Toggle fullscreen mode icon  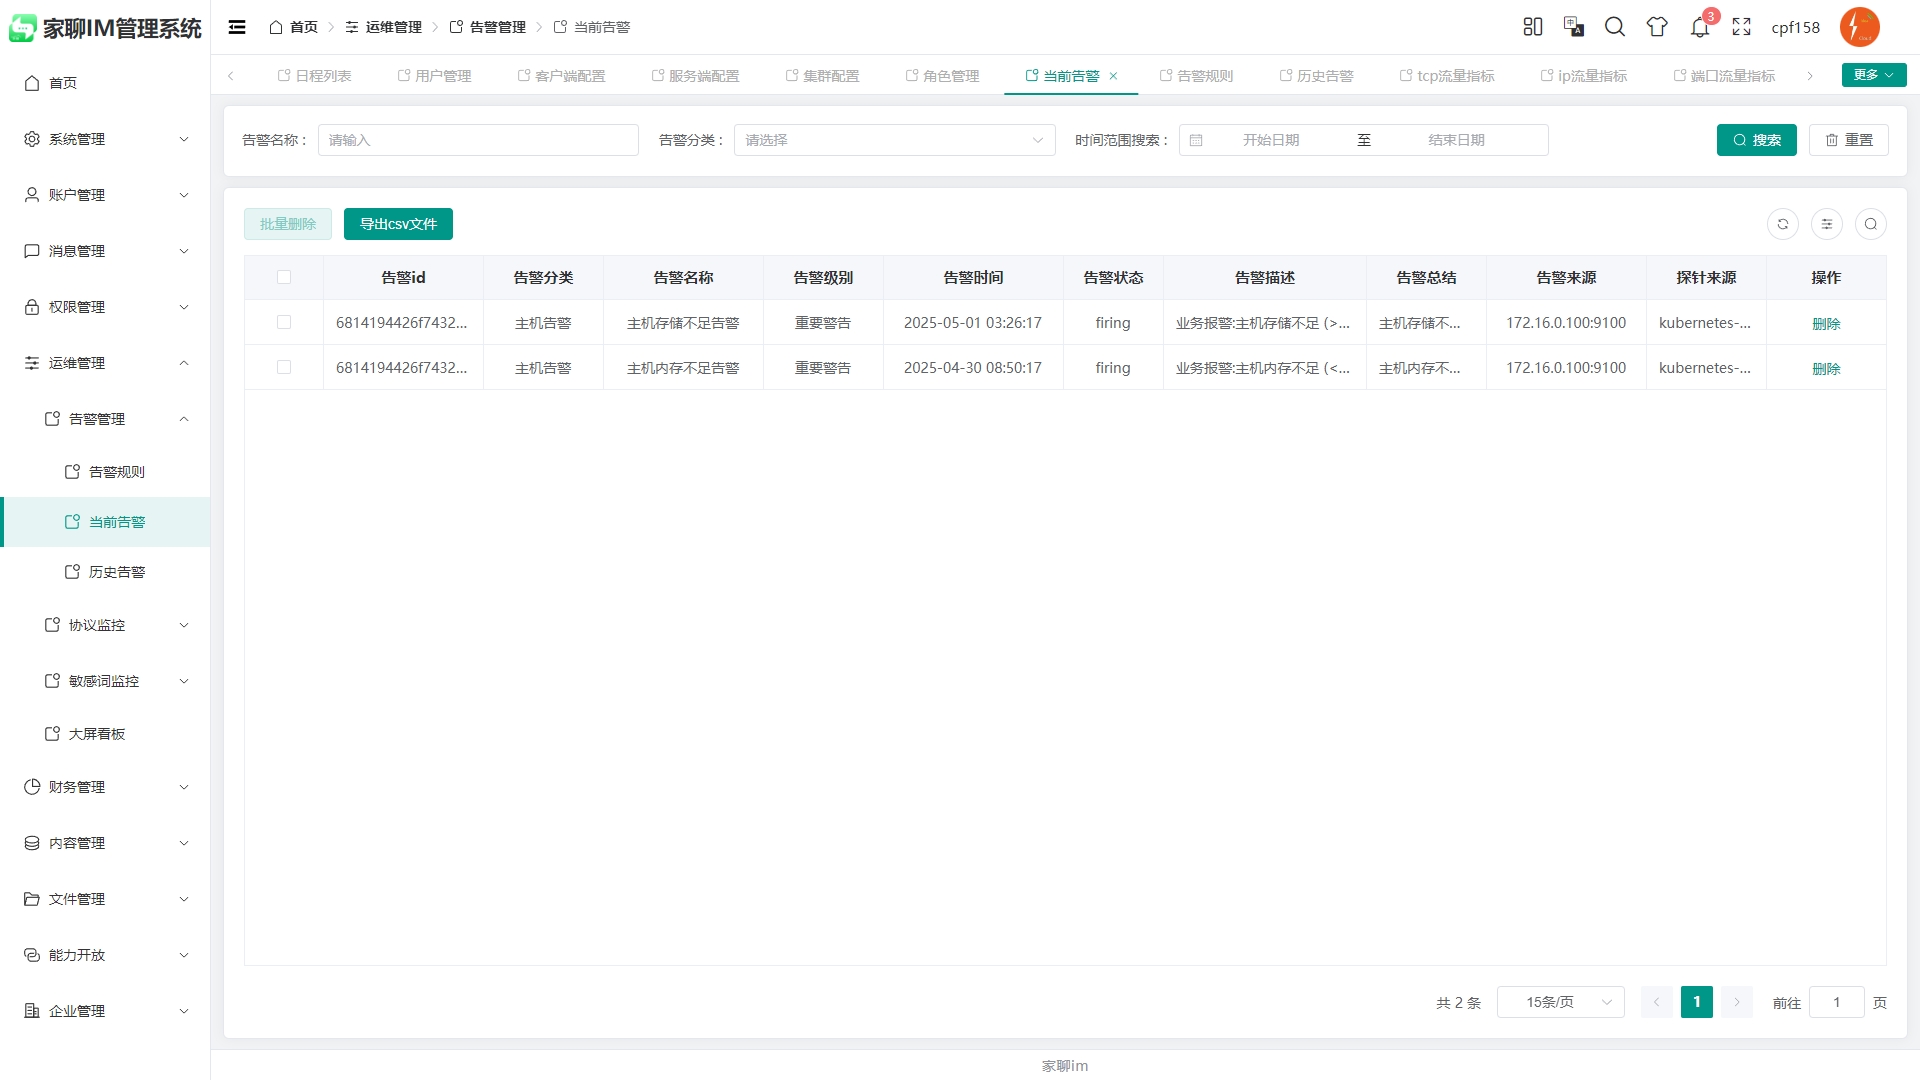pyautogui.click(x=1741, y=27)
